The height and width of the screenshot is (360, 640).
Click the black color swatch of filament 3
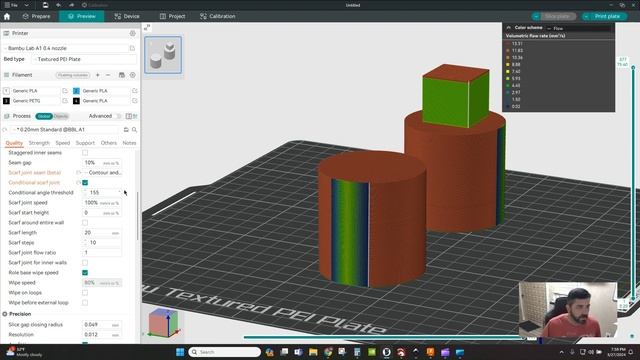6,100
